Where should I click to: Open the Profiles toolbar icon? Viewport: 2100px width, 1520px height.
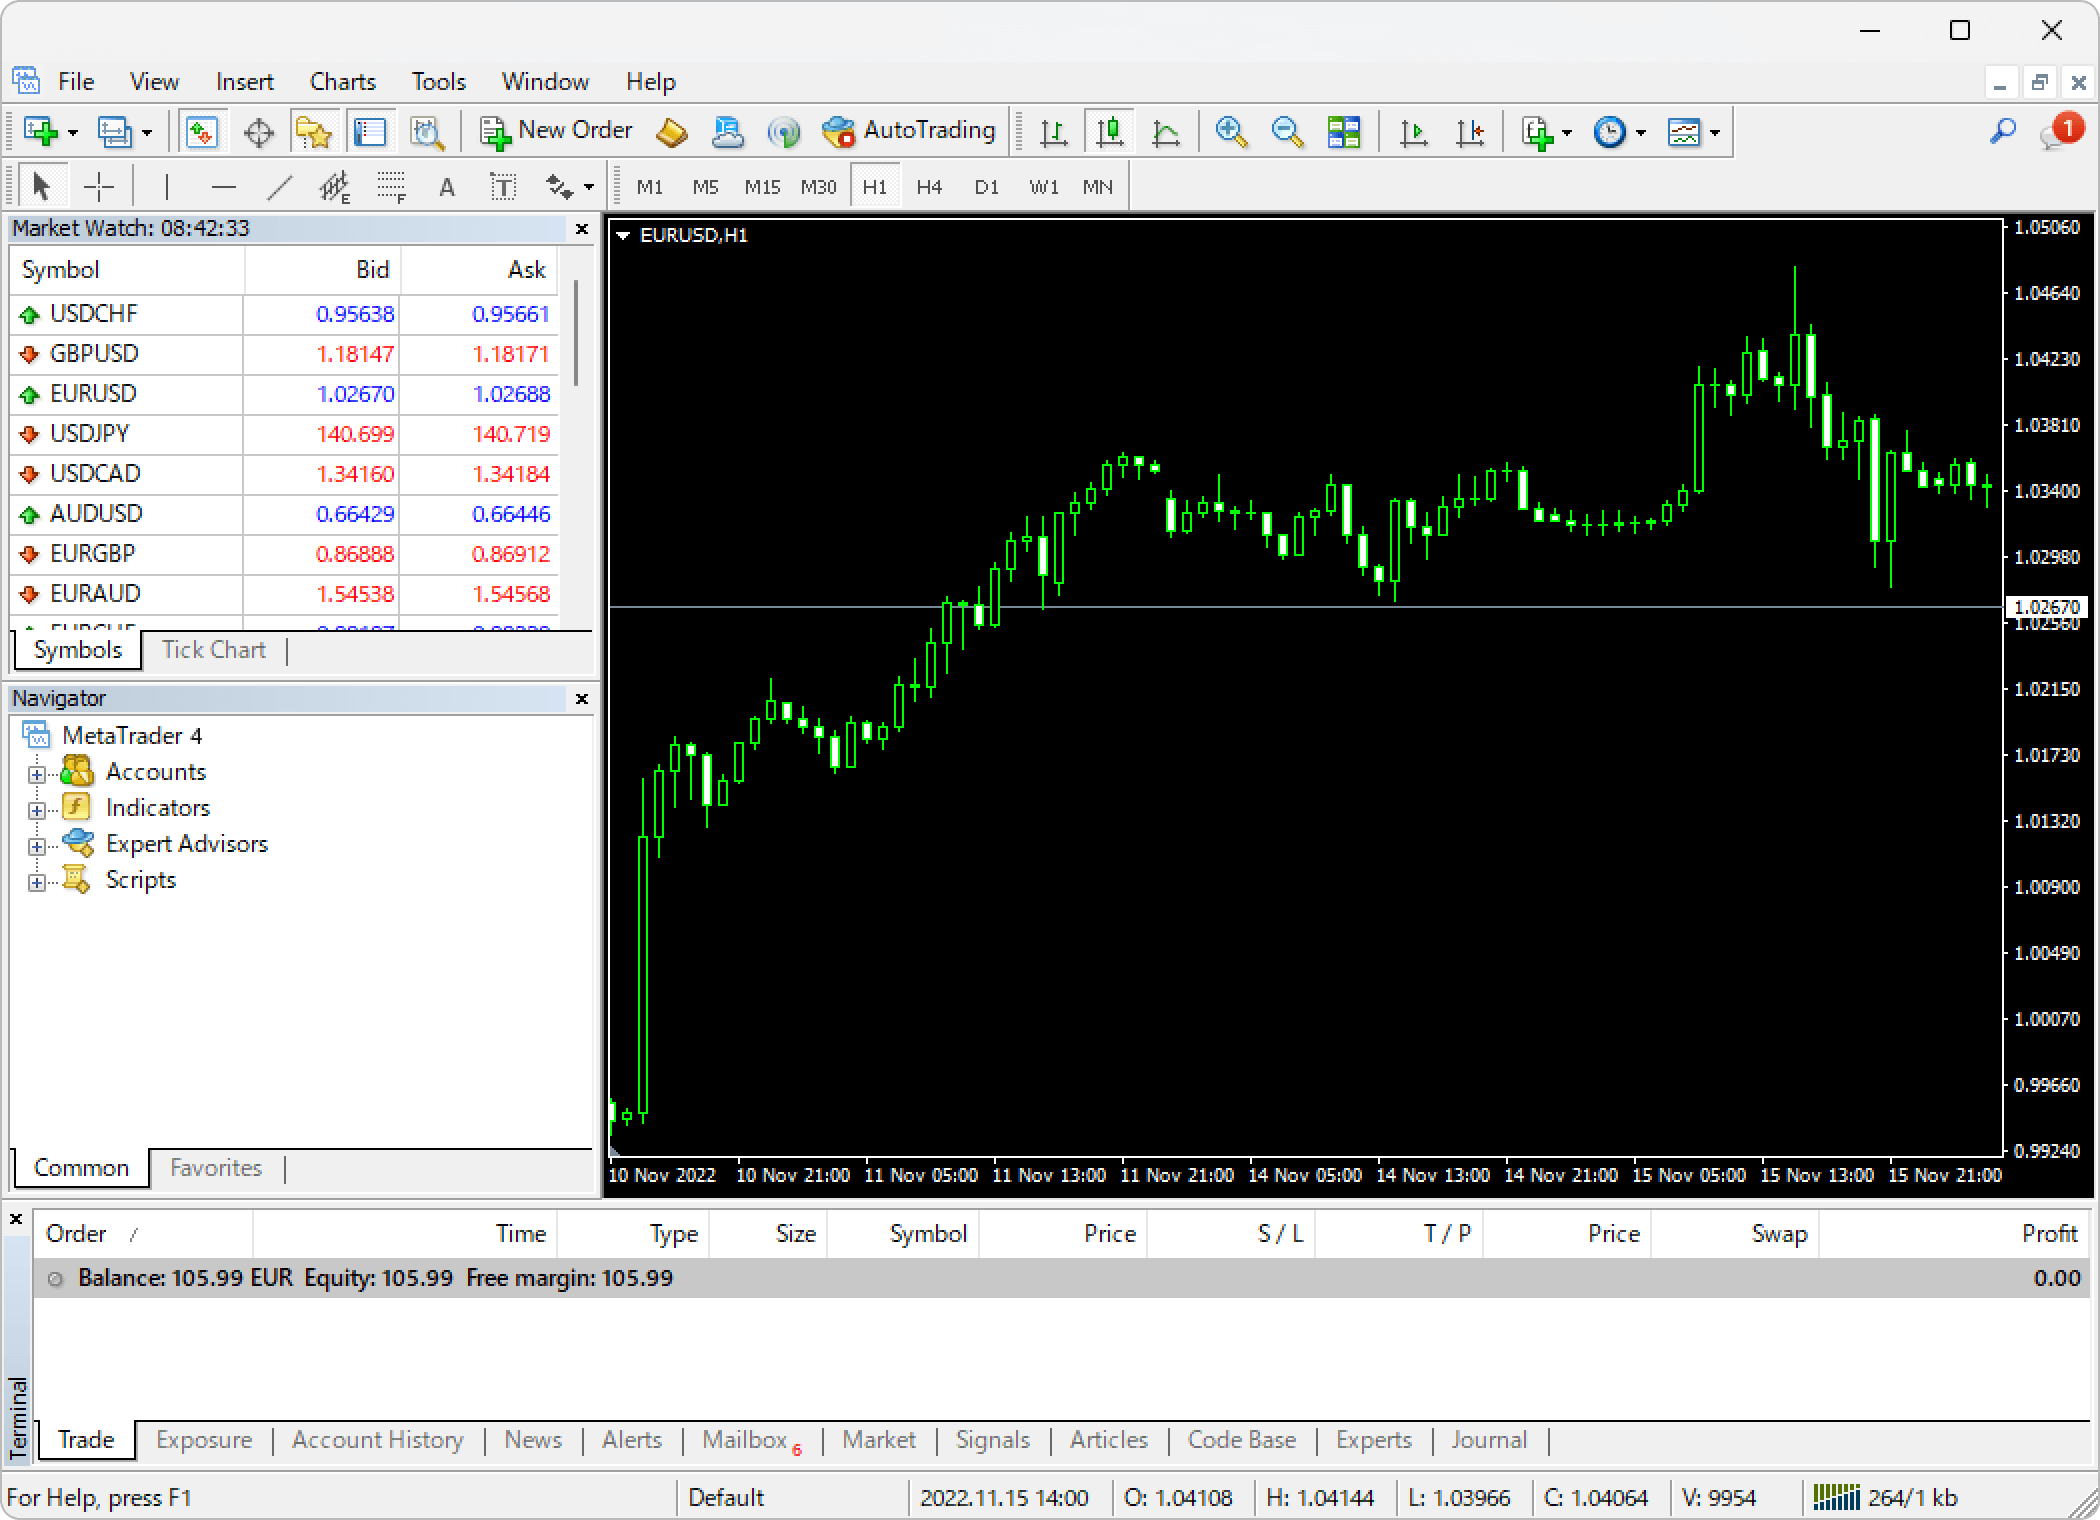[x=114, y=132]
